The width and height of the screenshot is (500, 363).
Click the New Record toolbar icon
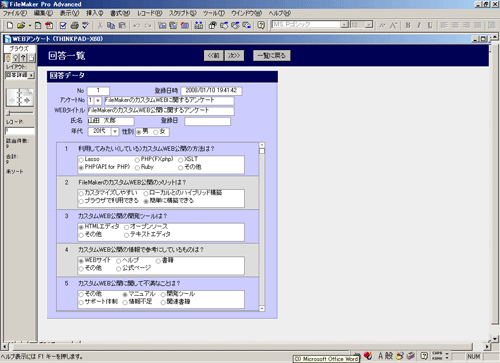coord(162,25)
